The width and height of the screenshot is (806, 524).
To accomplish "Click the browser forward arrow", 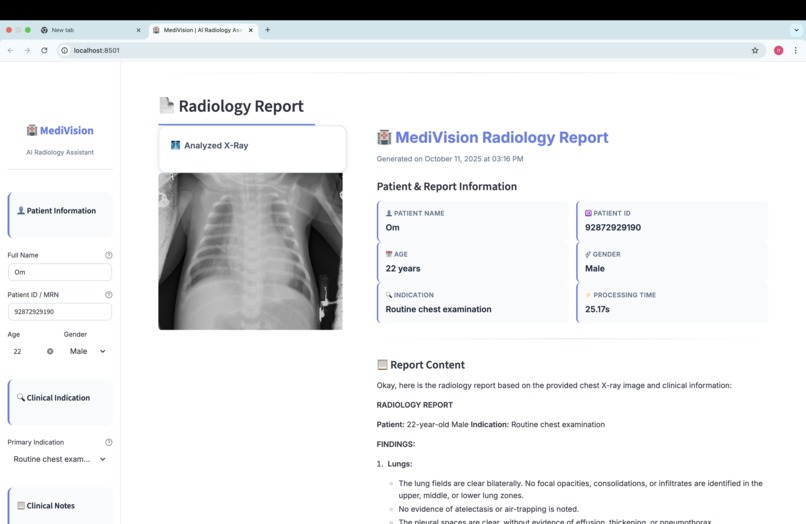I will 27,50.
